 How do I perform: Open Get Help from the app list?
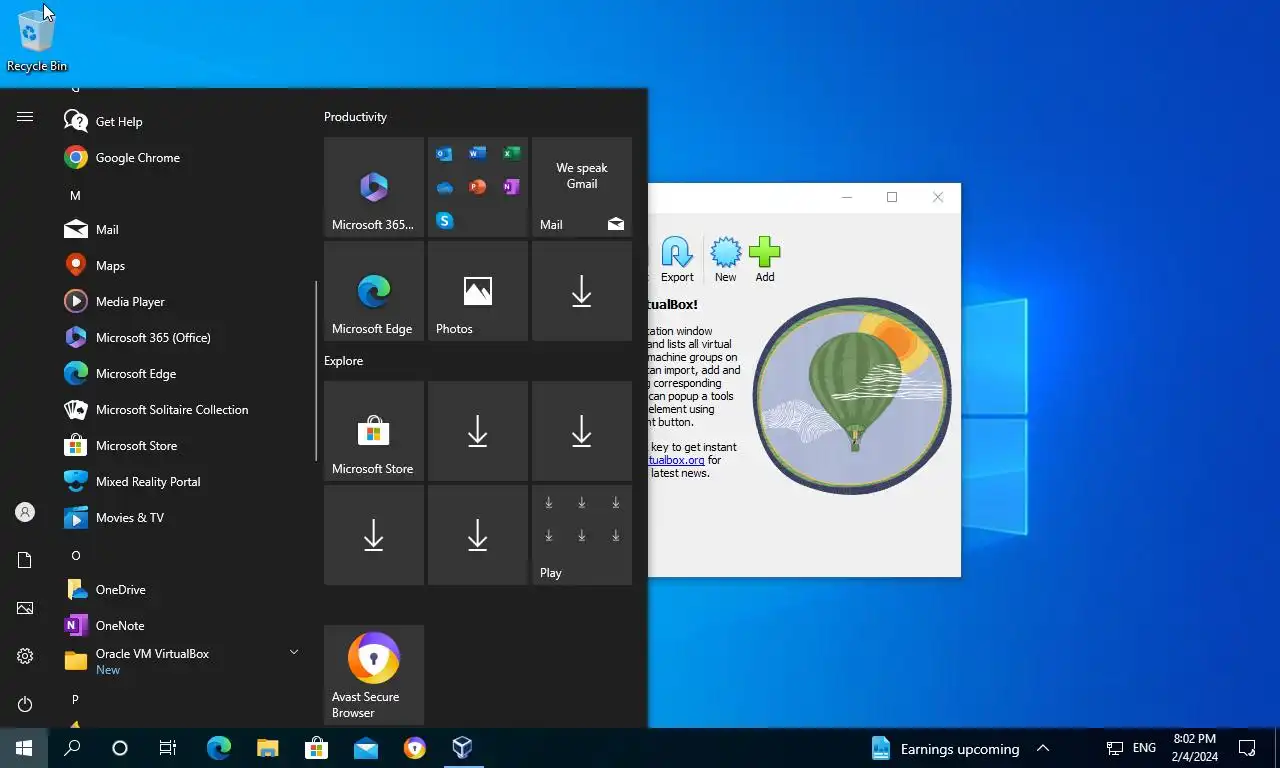tap(186, 122)
